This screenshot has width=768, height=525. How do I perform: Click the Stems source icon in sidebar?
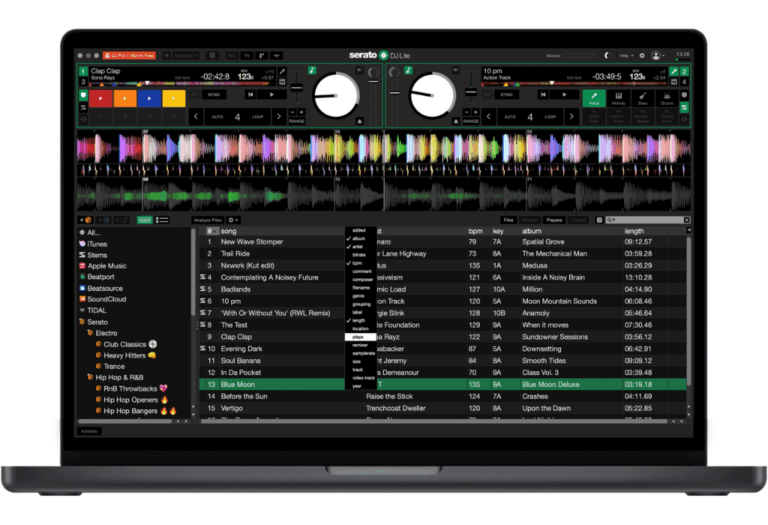tap(82, 255)
